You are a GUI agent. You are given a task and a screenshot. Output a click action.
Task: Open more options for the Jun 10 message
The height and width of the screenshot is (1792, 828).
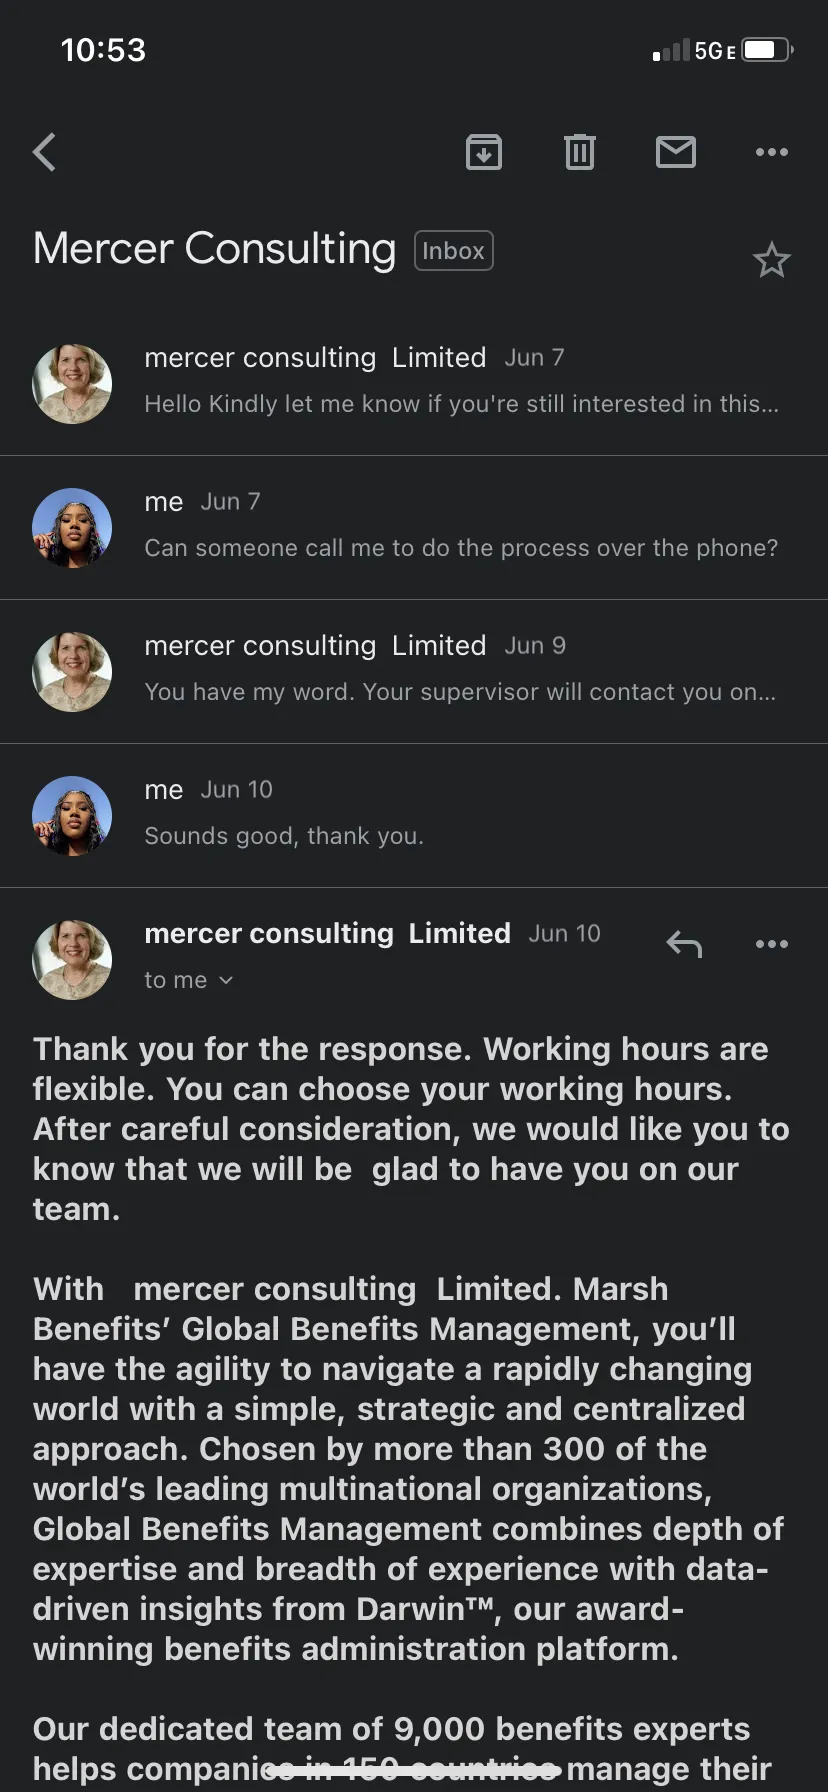pyautogui.click(x=772, y=943)
